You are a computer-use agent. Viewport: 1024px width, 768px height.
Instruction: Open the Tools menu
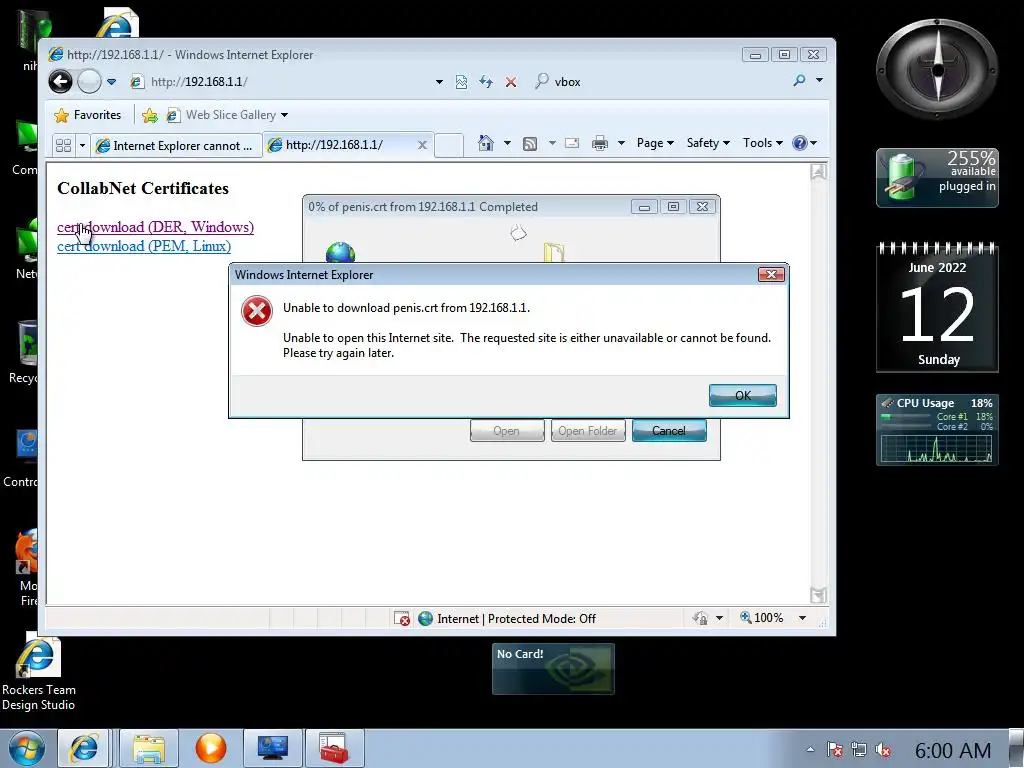pos(762,143)
